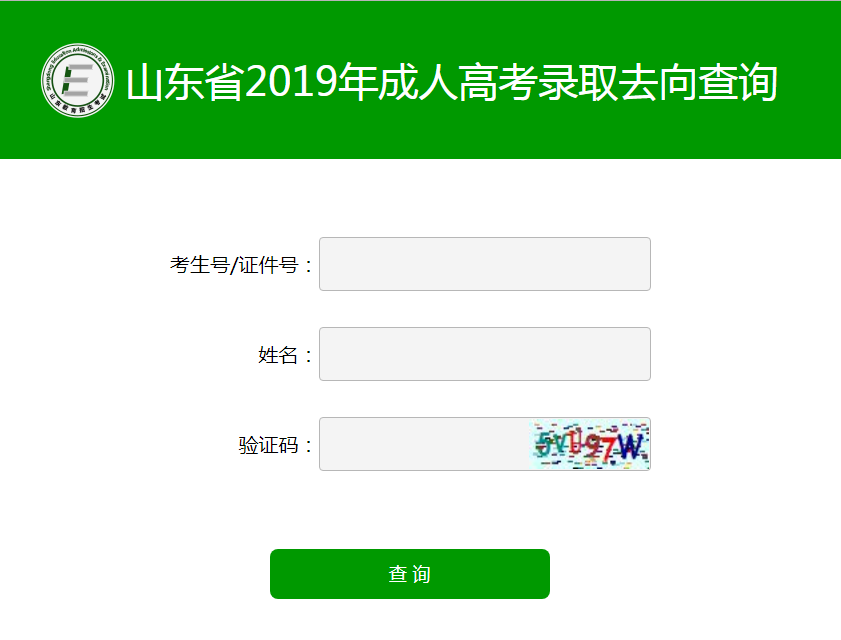Screen dimensions: 841x640
Task: Click the circular Shandong education exam logo
Action: pyautogui.click(x=78, y=81)
